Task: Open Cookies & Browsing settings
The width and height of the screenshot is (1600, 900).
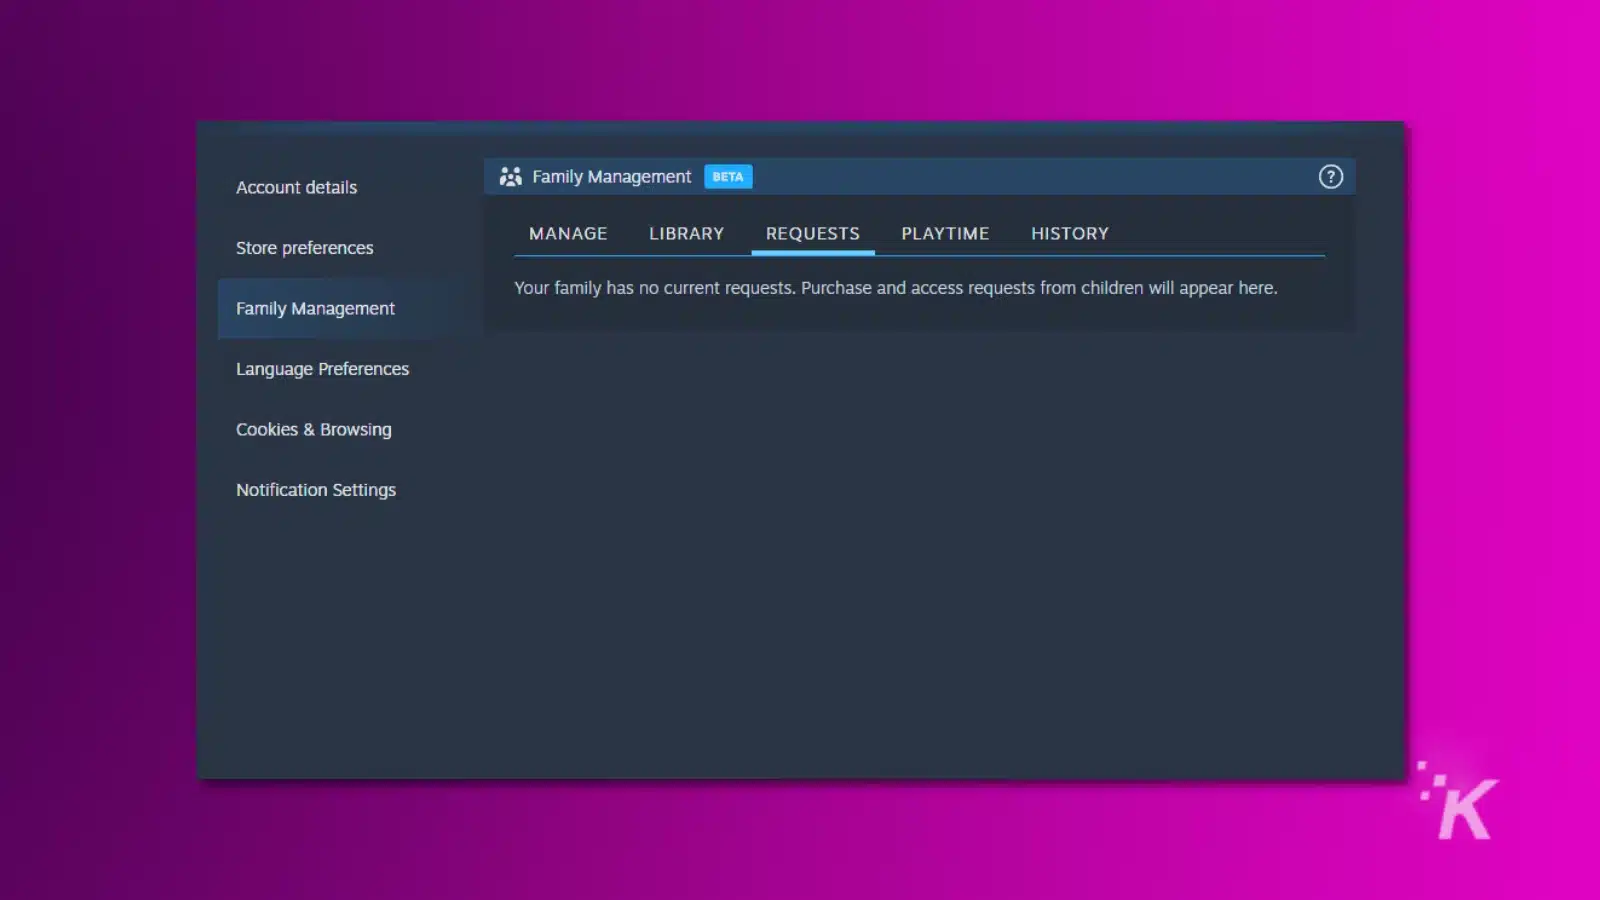Action: (314, 430)
